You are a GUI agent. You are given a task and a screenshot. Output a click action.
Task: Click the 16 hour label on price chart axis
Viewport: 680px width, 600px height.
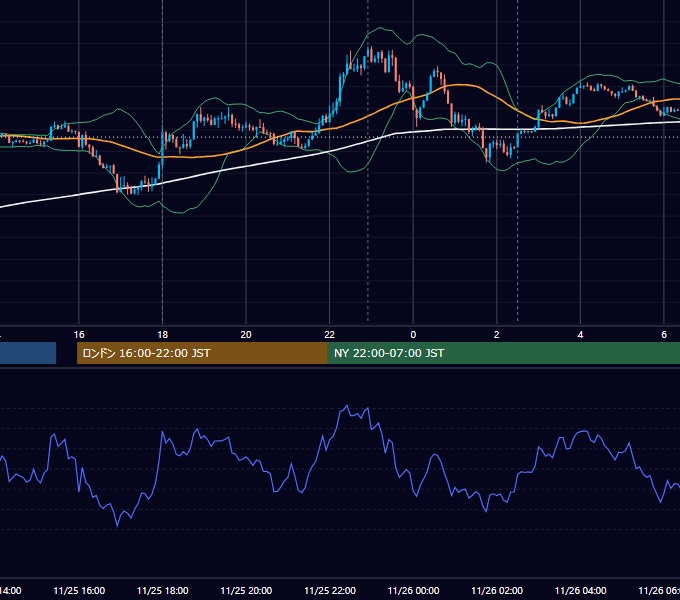click(x=79, y=335)
